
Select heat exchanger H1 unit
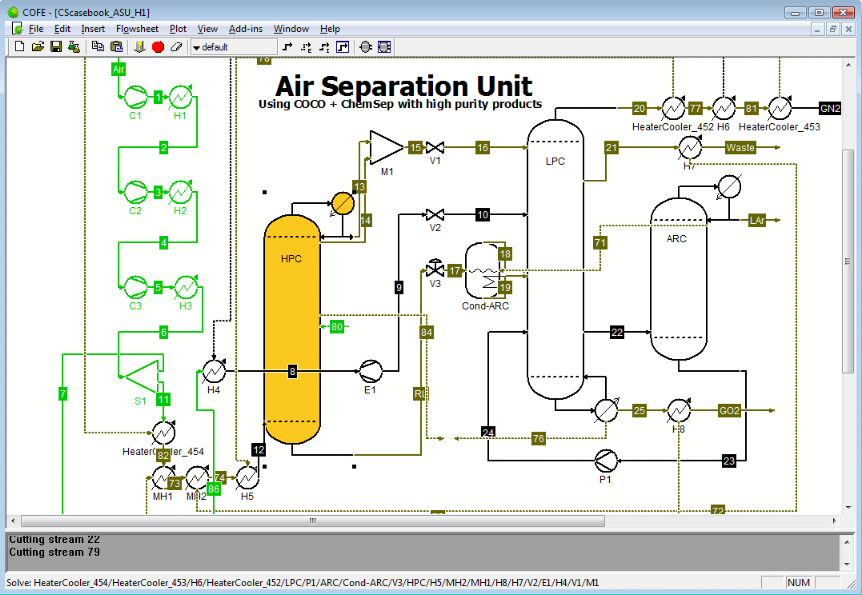coord(180,97)
